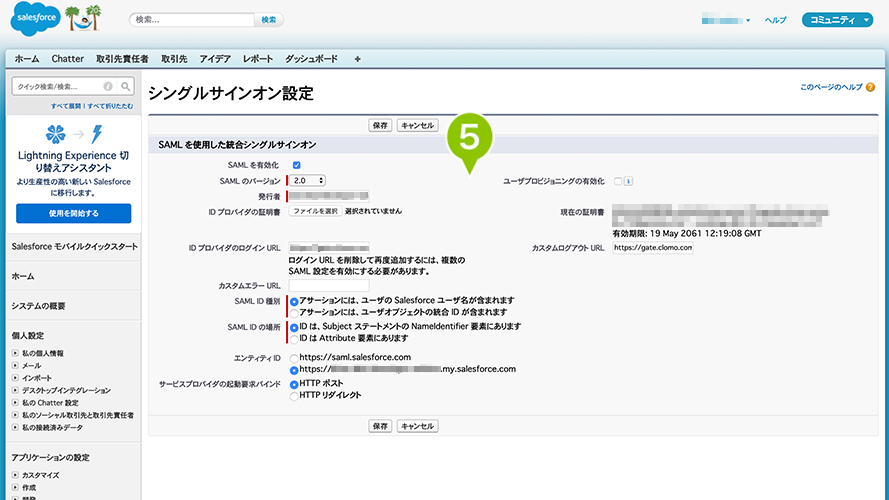
Task: Select assertion contains federation ID radio
Action: (294, 313)
